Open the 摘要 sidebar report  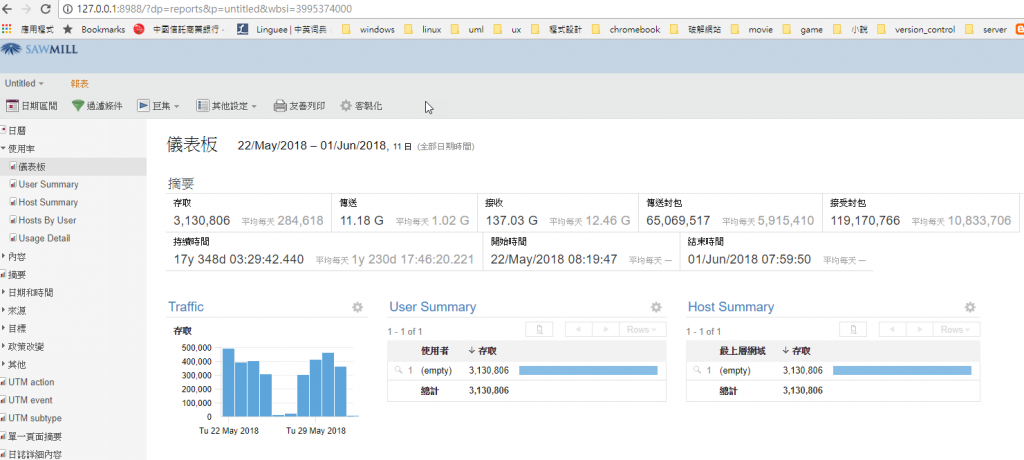tap(17, 275)
